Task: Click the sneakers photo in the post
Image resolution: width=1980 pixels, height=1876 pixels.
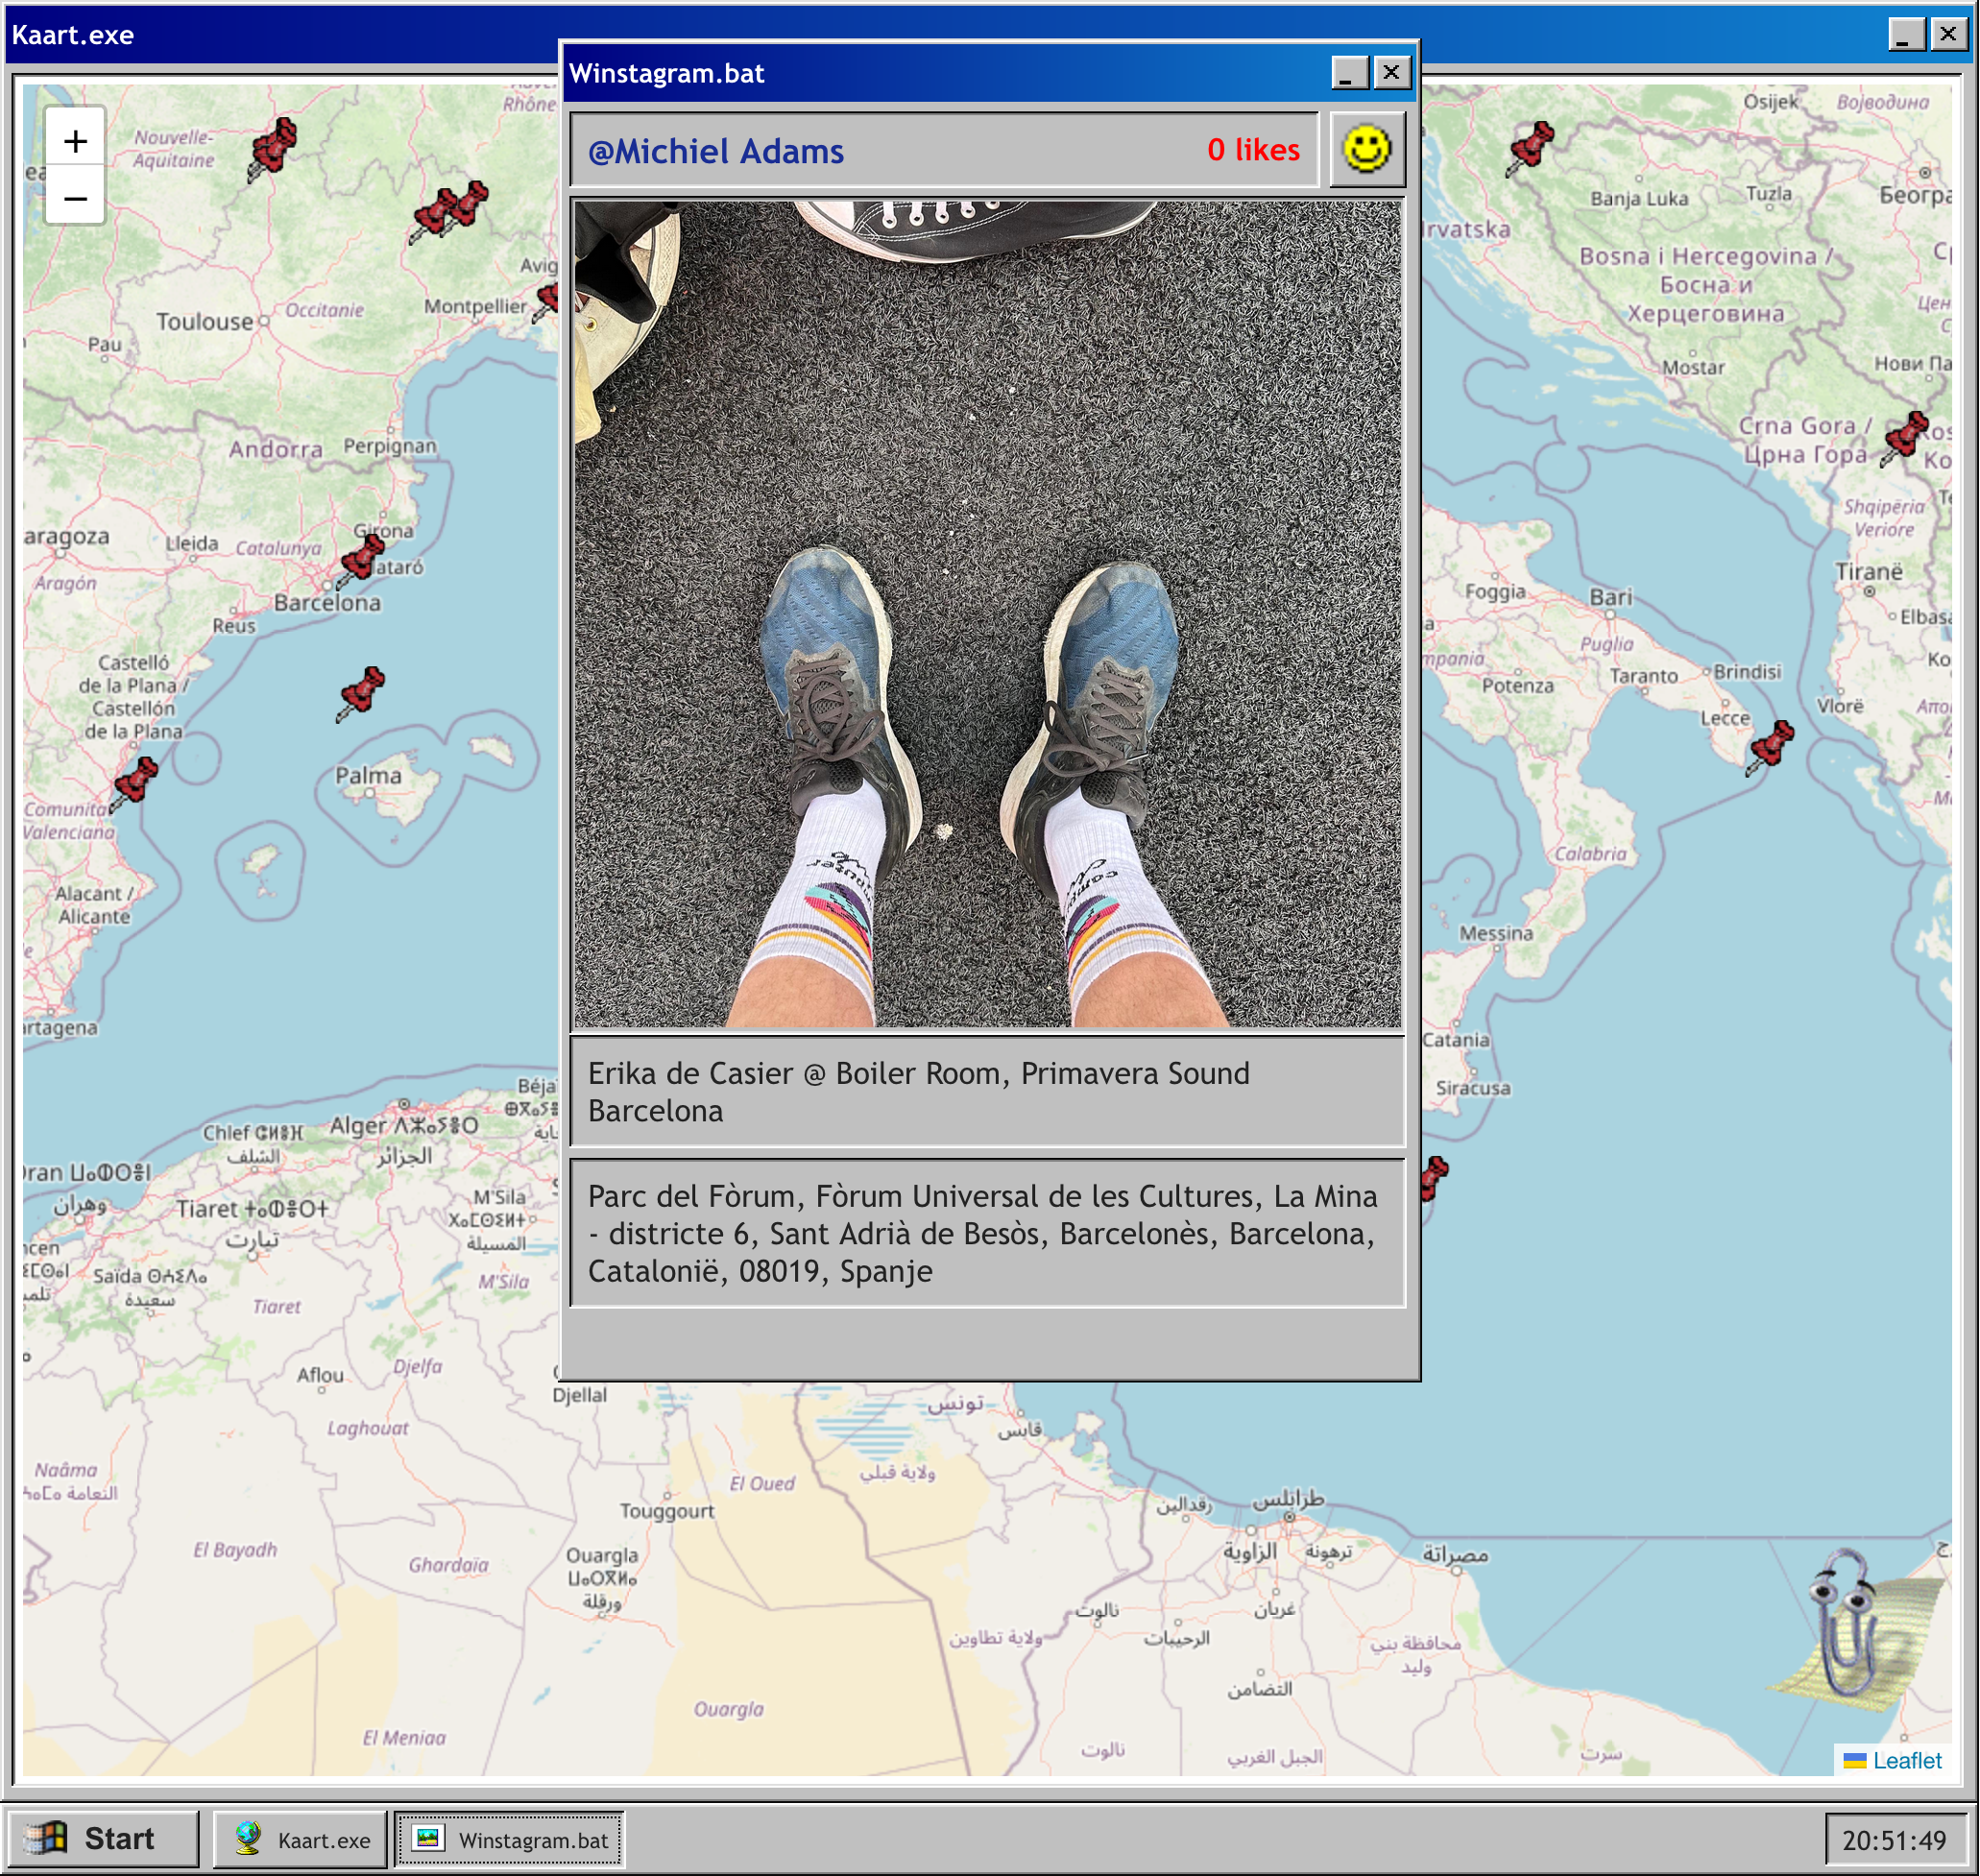Action: pos(987,614)
